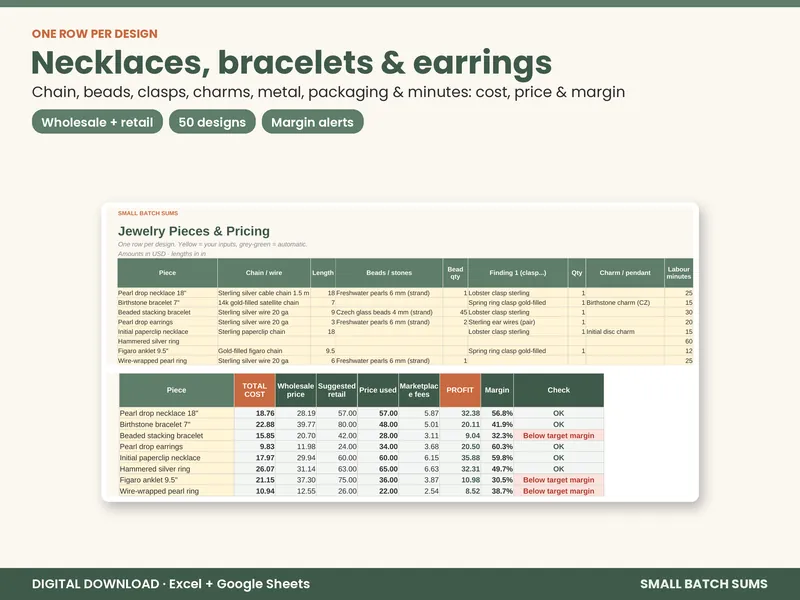Viewport: 800px width, 600px height.
Task: Click the "Margin" column header
Action: pos(497,390)
